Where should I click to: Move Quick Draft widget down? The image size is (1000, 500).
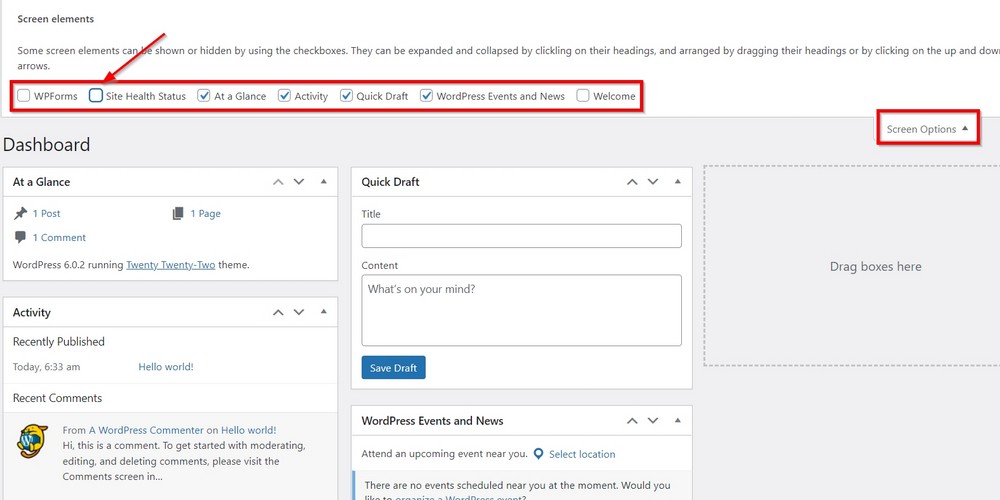652,182
